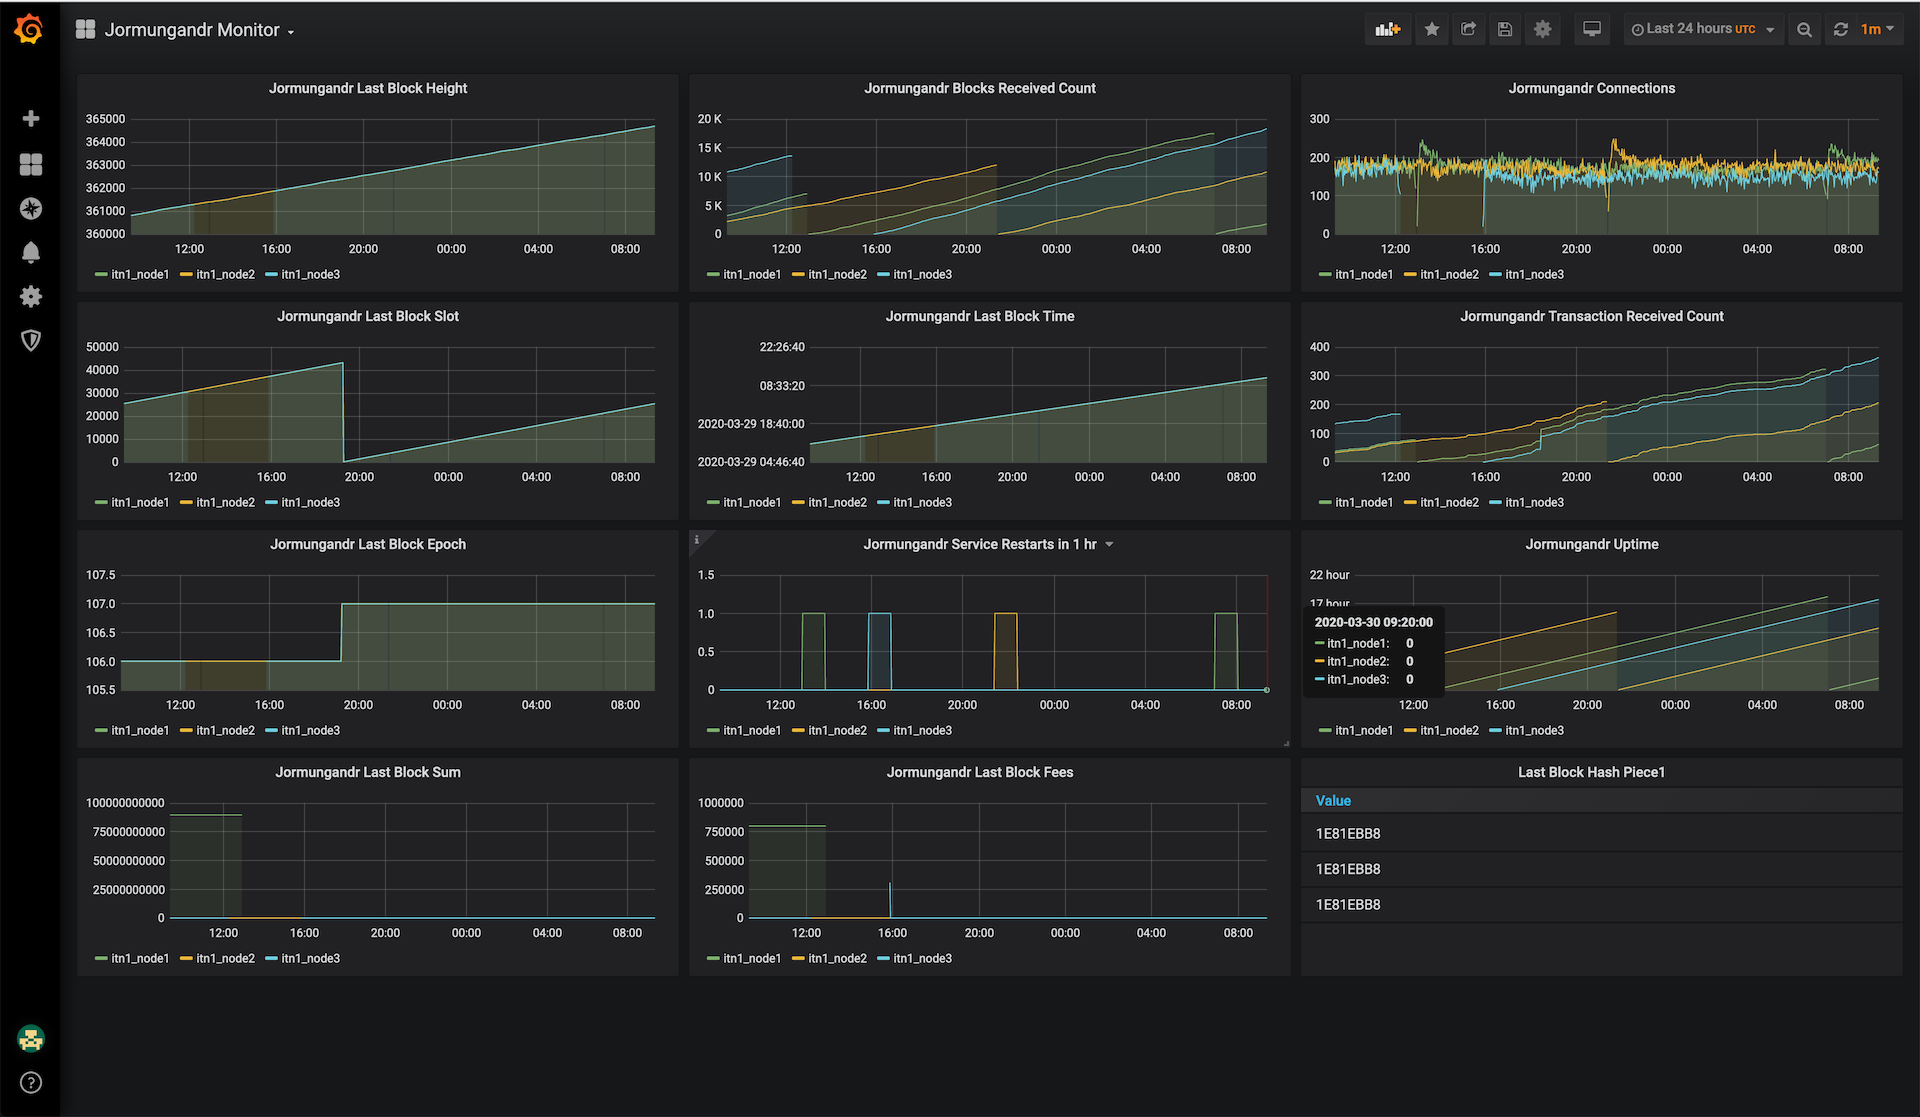The height and width of the screenshot is (1117, 1920).
Task: Open Jormungandr Last Block Fees panel title
Action: tap(980, 772)
